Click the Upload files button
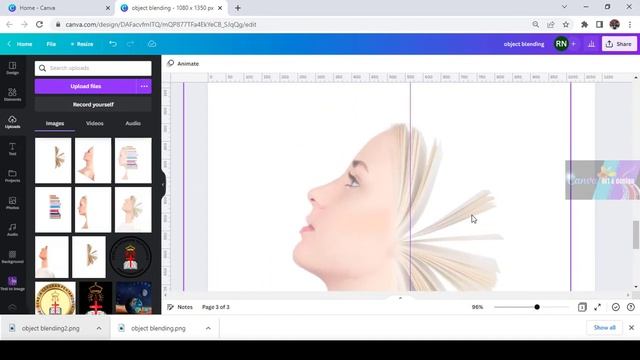 click(85, 86)
